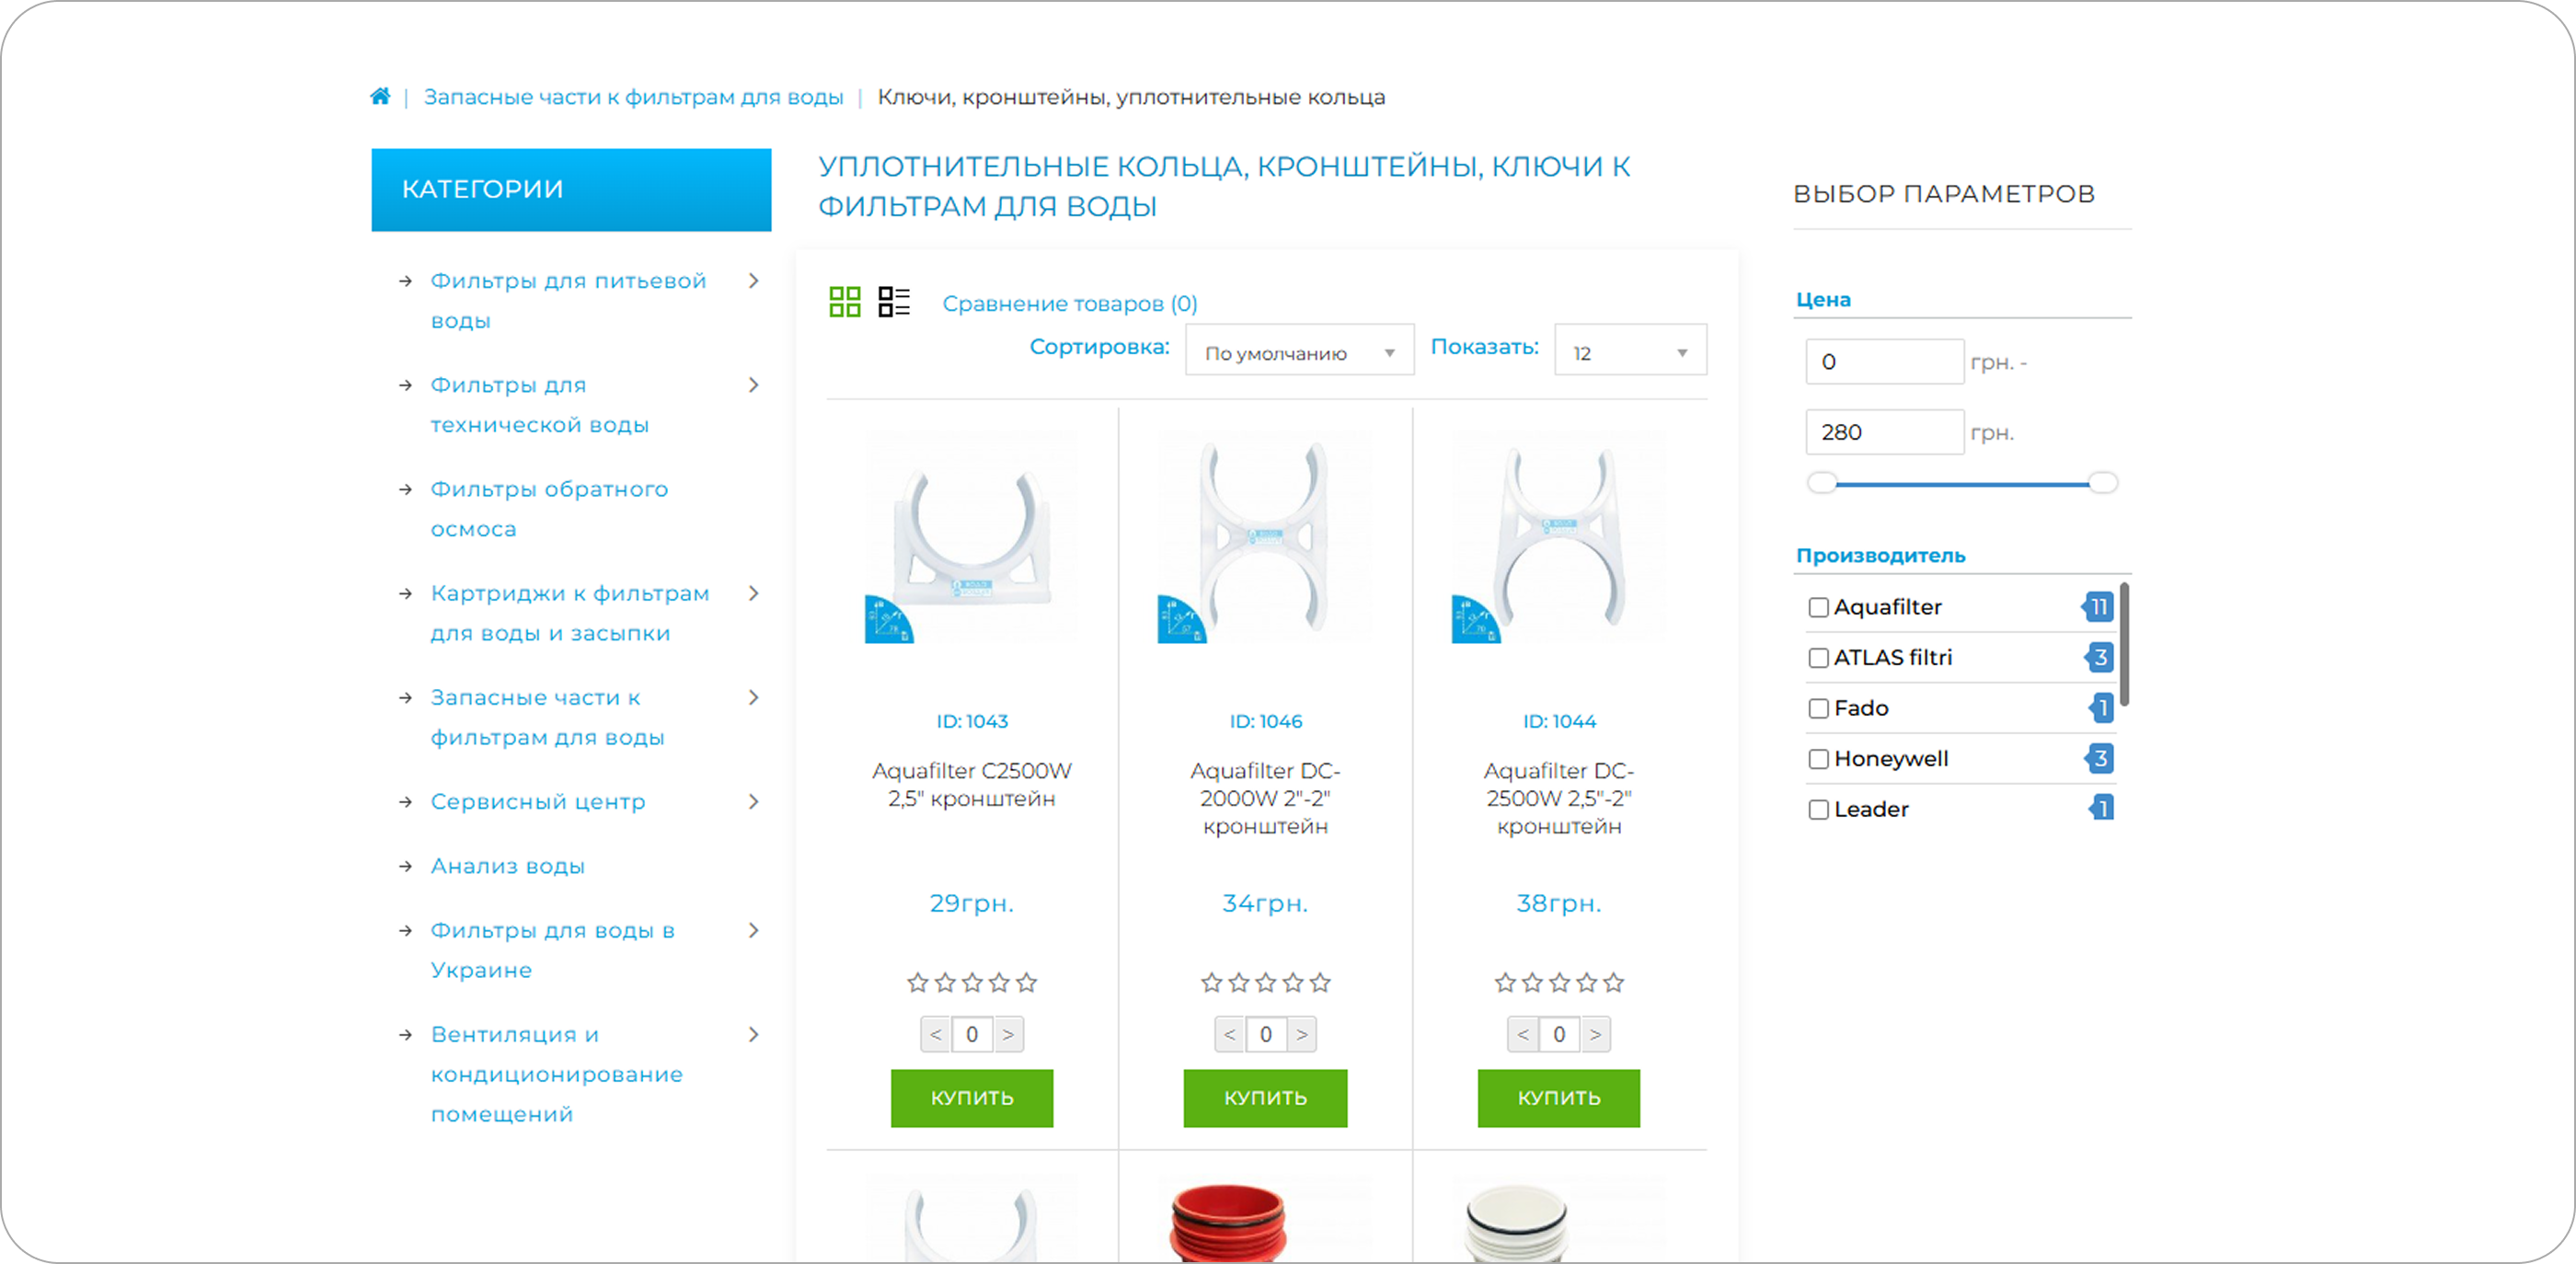The height and width of the screenshot is (1264, 2576).
Task: Check the Aquafilter manufacturer filter
Action: [1818, 607]
